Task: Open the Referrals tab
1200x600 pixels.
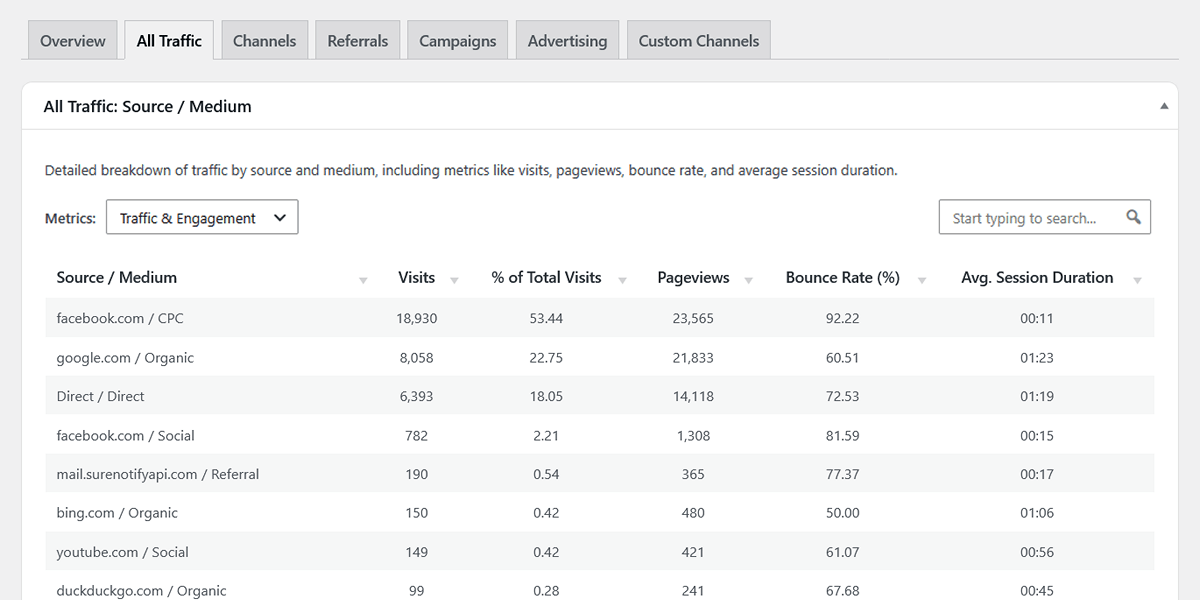Action: [358, 41]
